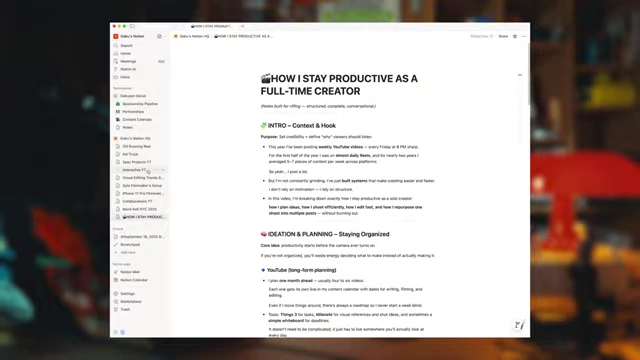Screen dimensions: 640x360
Task: Open a new tab with the plus button
Action: click(242, 26)
